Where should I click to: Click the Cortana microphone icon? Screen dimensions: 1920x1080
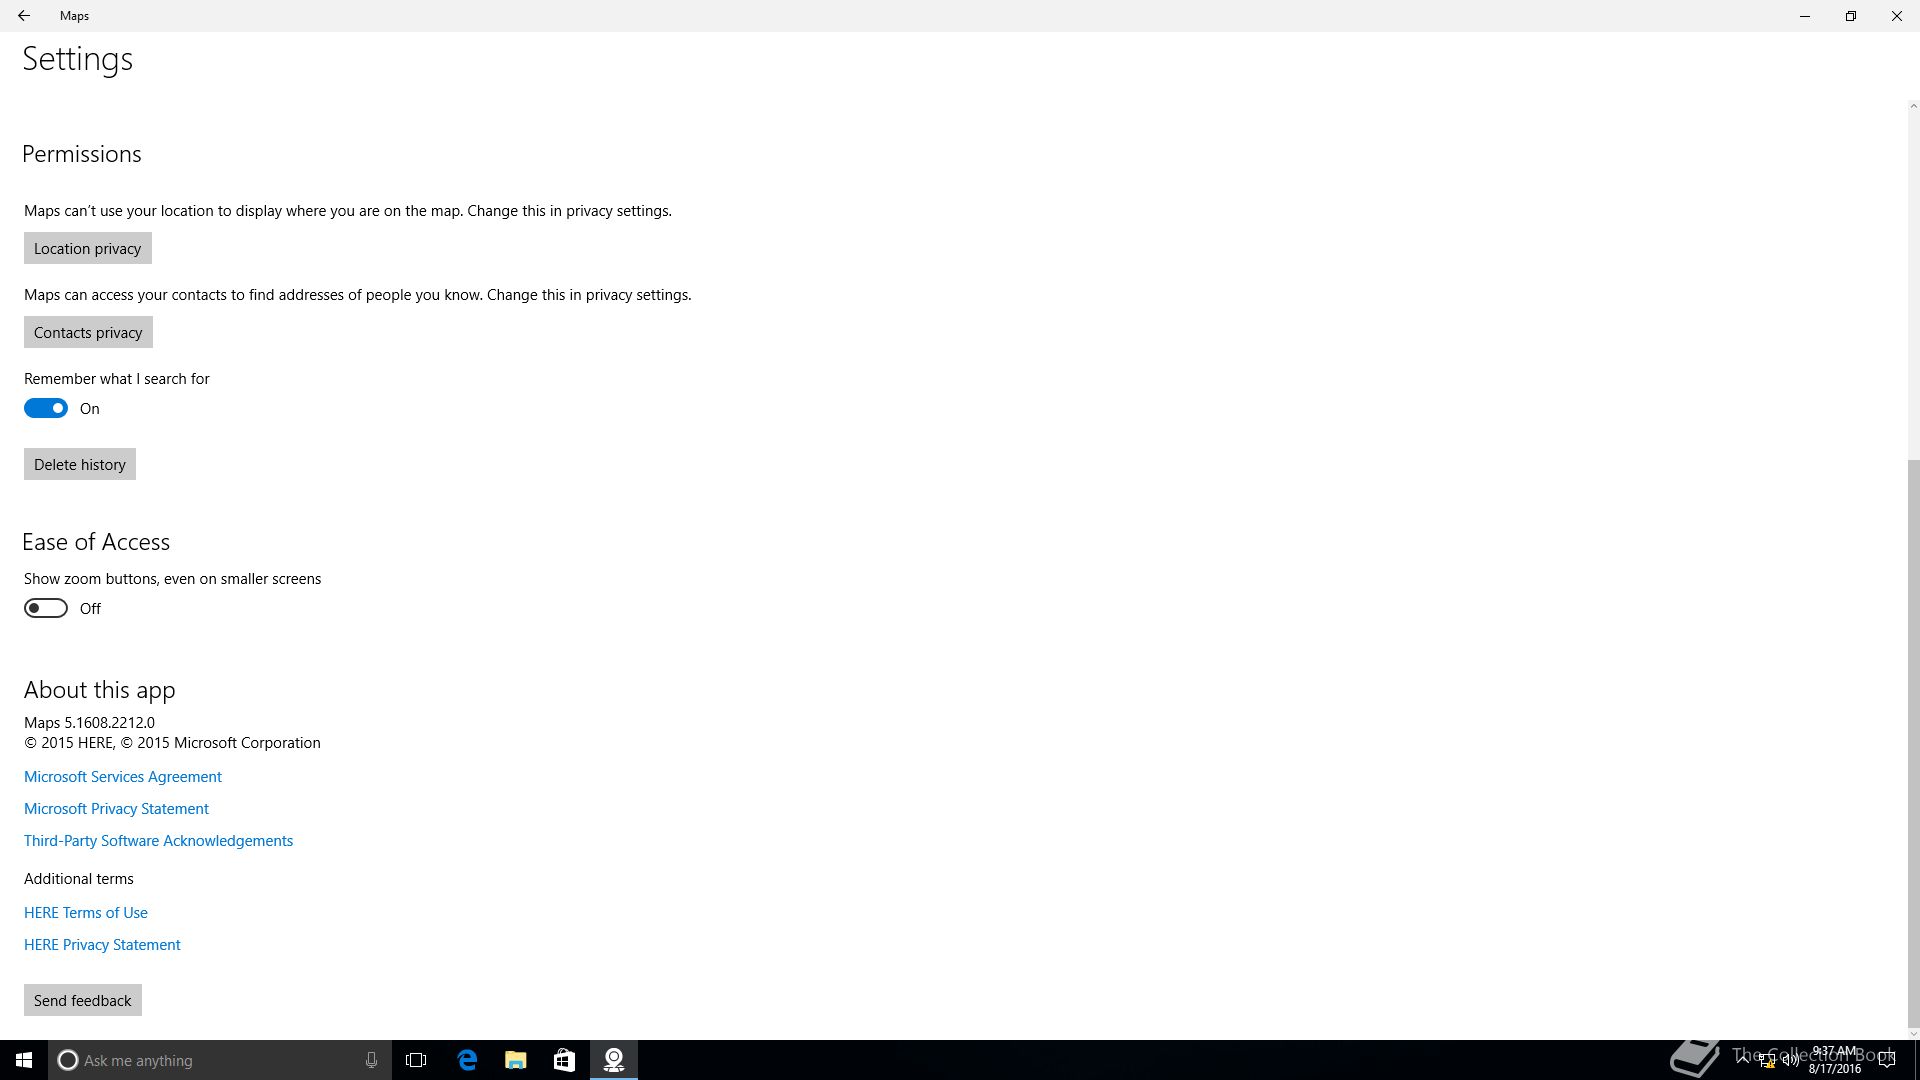[371, 1060]
